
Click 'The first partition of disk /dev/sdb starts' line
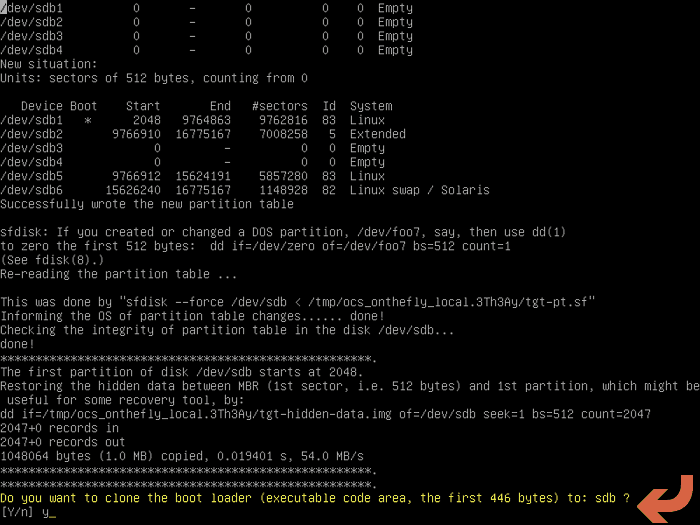182,372
